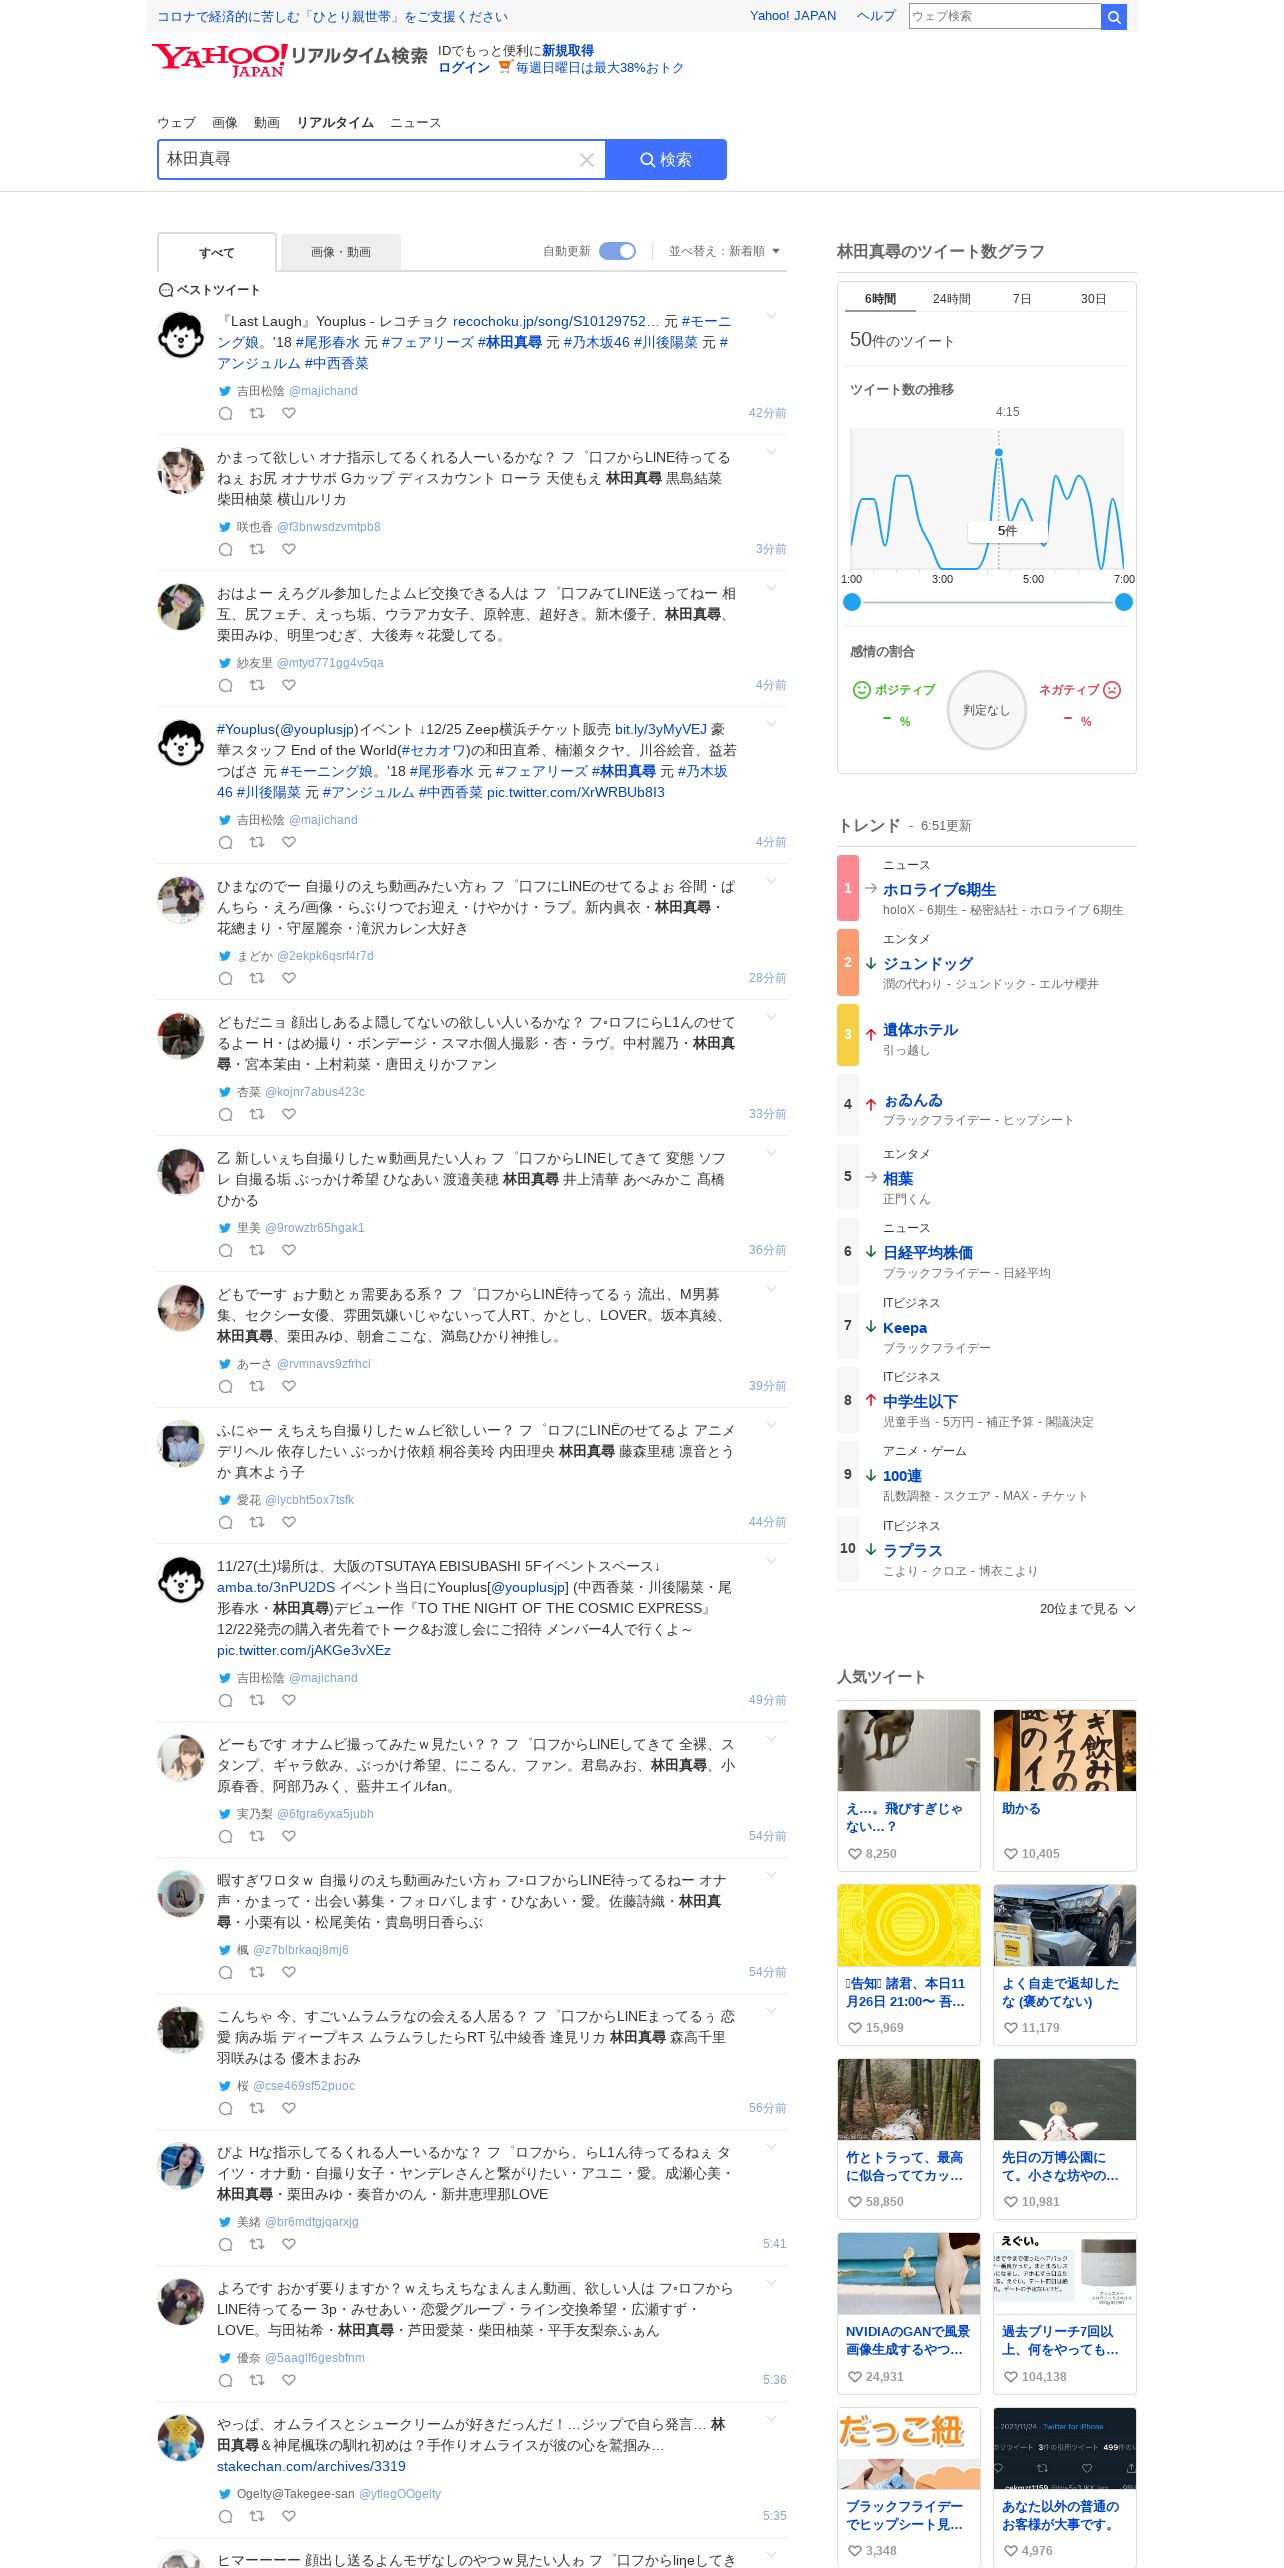Like the tweet by @f3bnwsdzvmtpb8
This screenshot has width=1284, height=2568.
pos(289,549)
